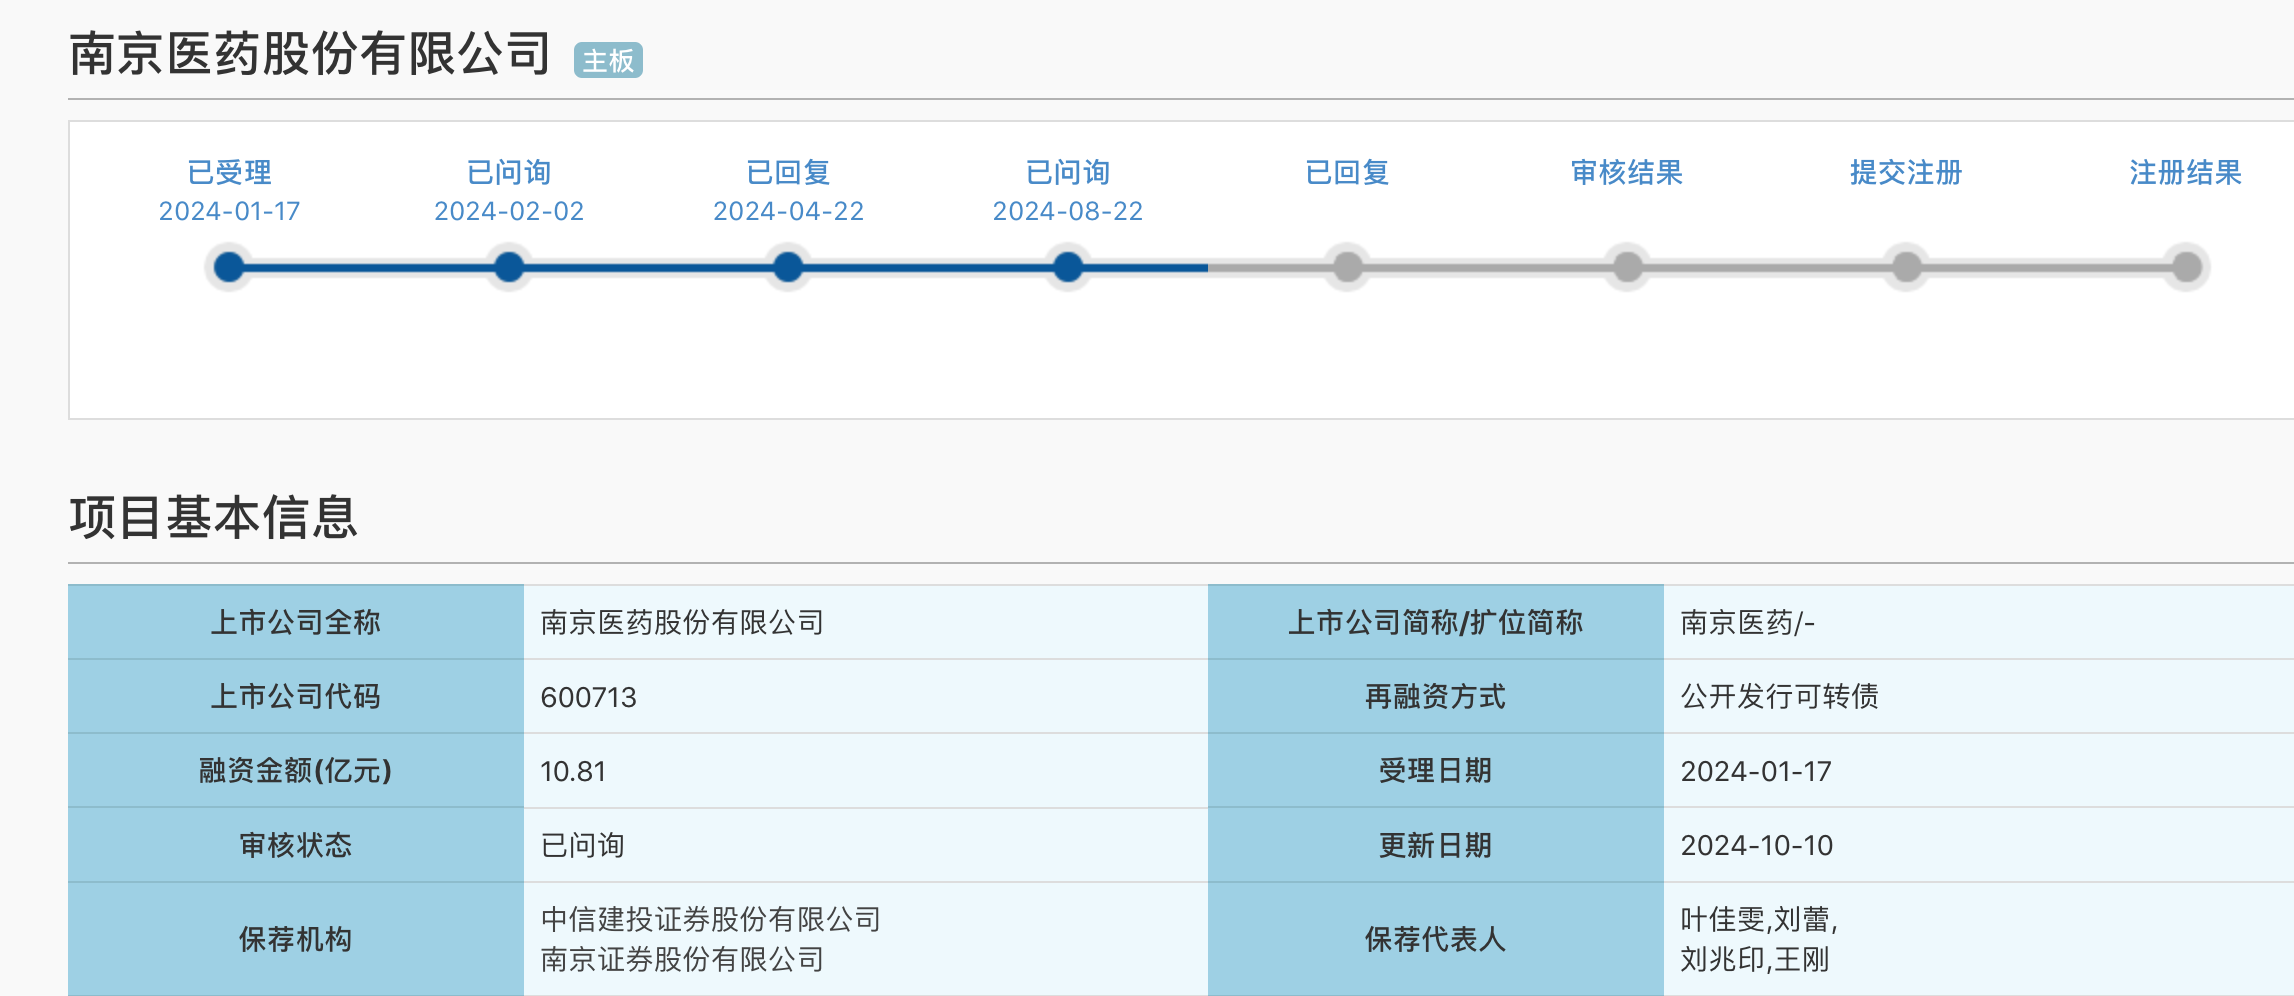Viewport: 2294px width, 996px height.
Task: Select the 2024-02-02 date in the timeline
Action: point(509,211)
